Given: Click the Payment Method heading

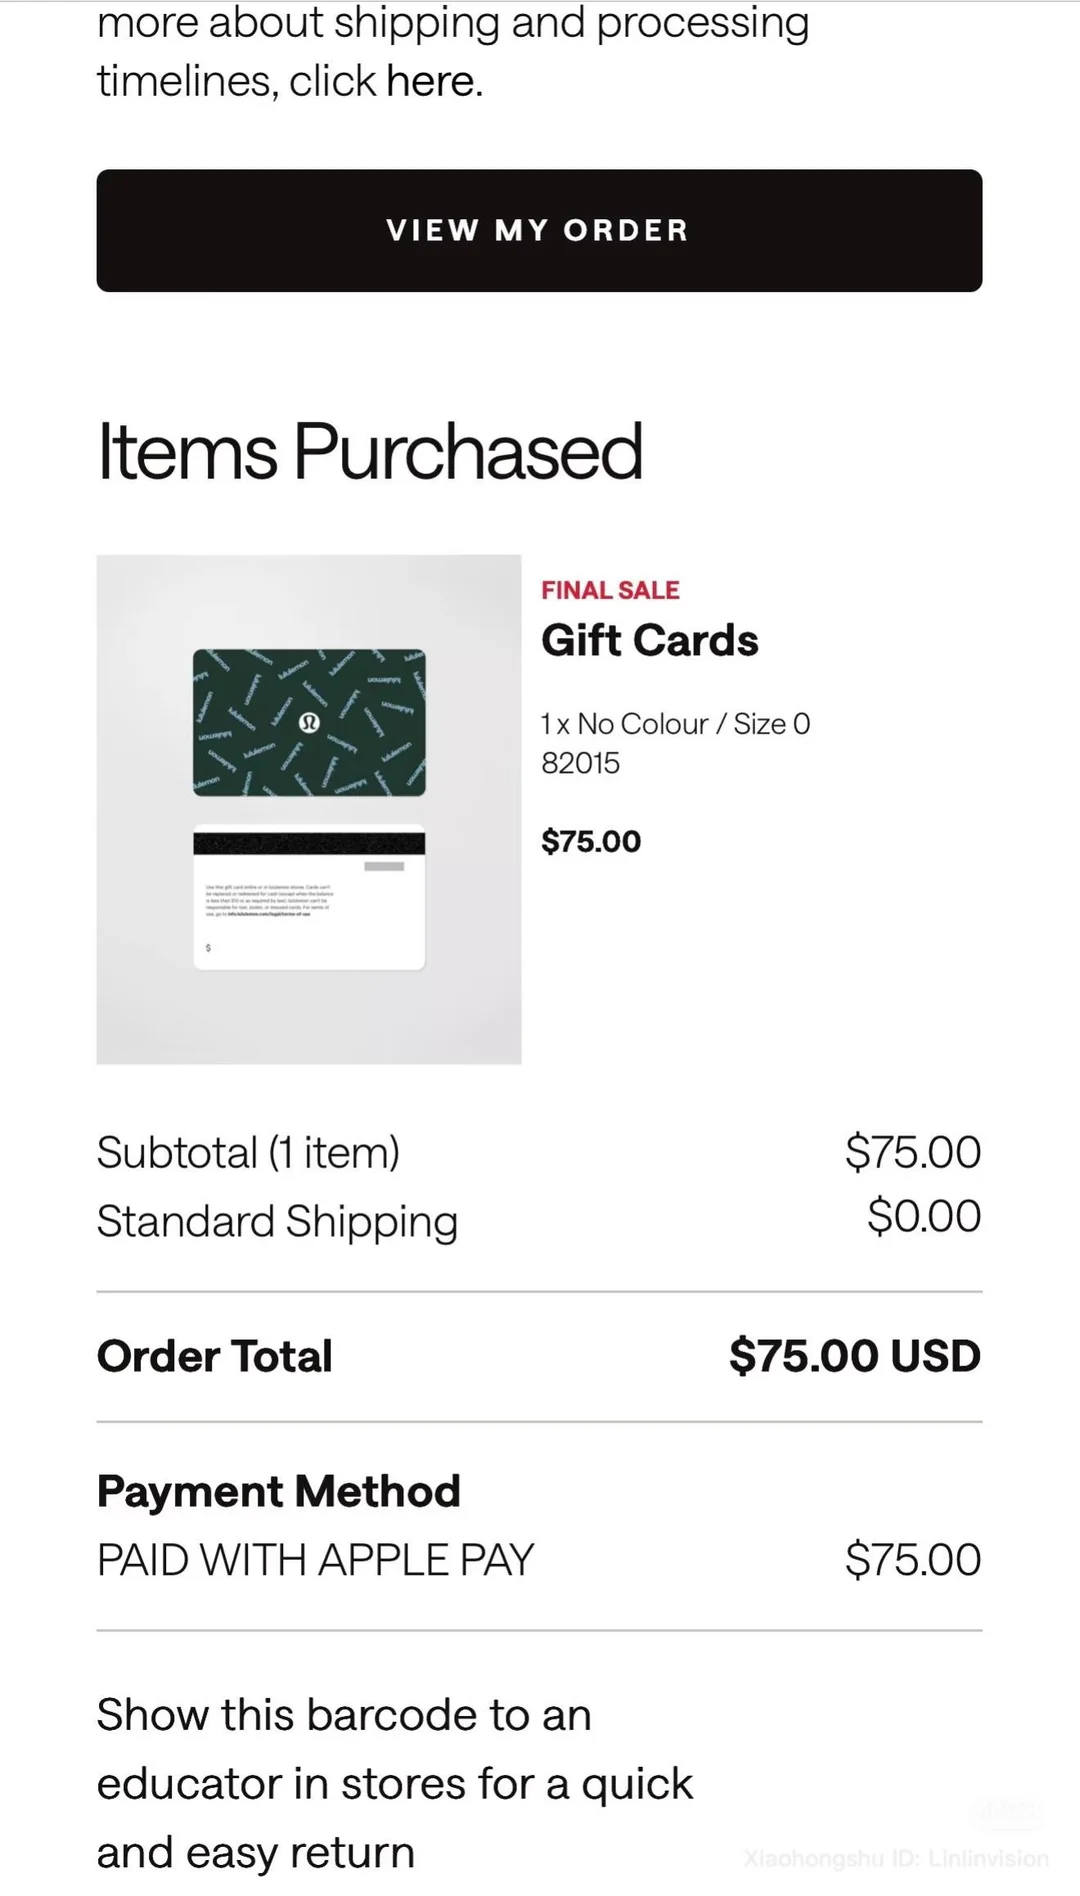Looking at the screenshot, I should click(x=278, y=1491).
